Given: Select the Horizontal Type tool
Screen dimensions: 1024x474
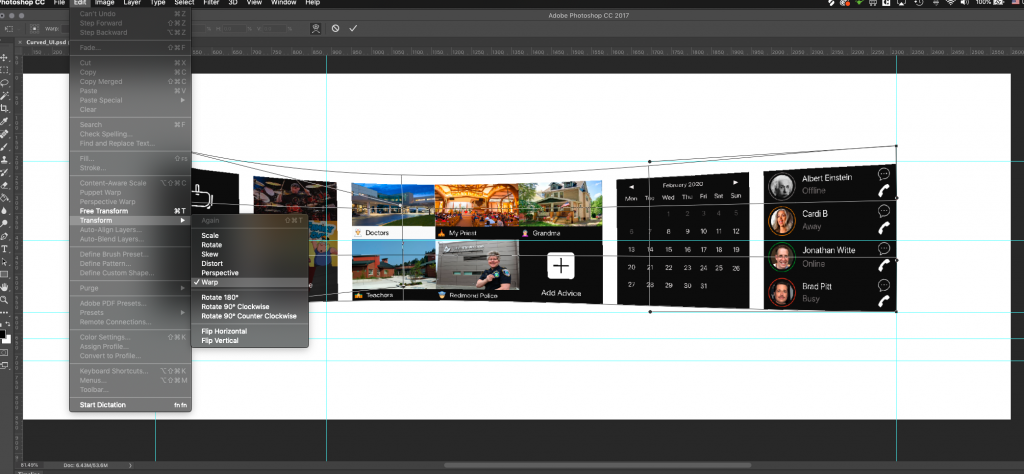Looking at the screenshot, I should click(5, 249).
